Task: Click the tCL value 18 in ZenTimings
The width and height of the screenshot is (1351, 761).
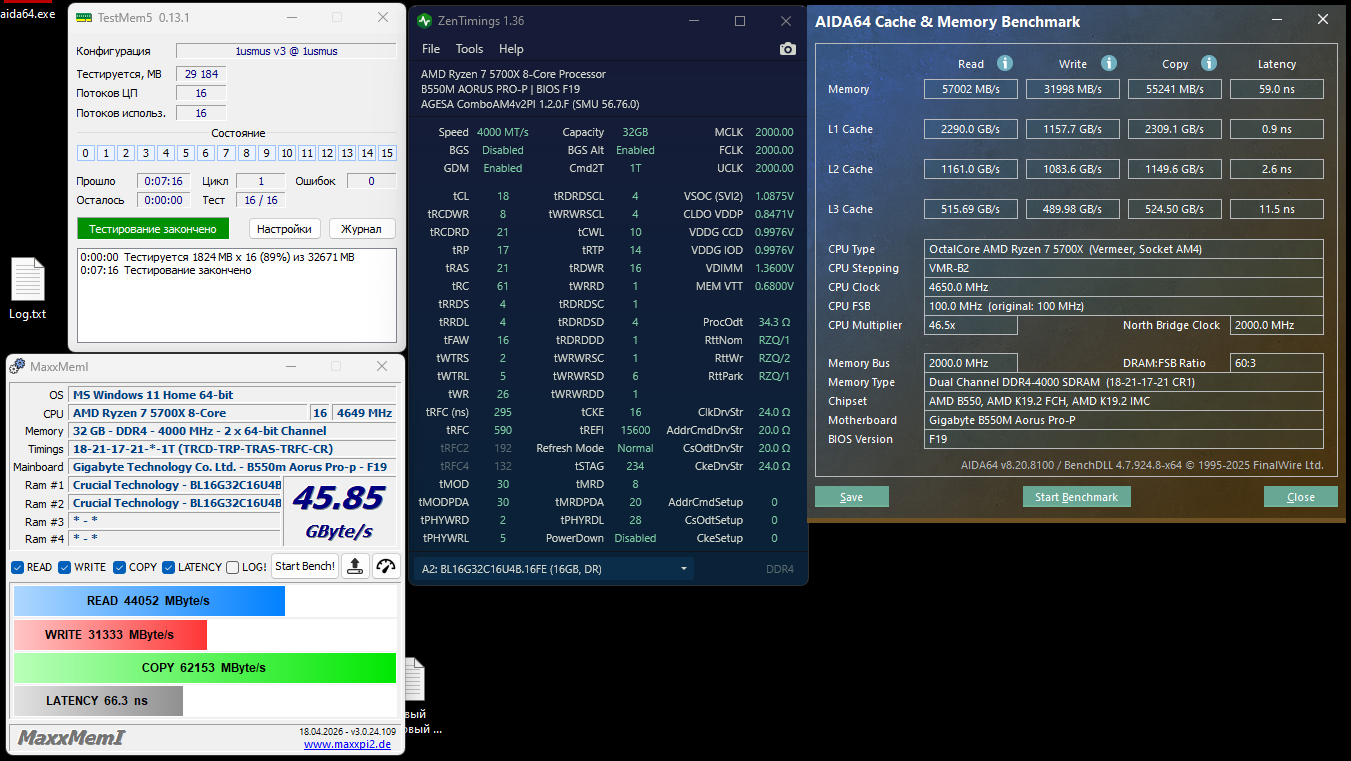Action: coord(503,196)
